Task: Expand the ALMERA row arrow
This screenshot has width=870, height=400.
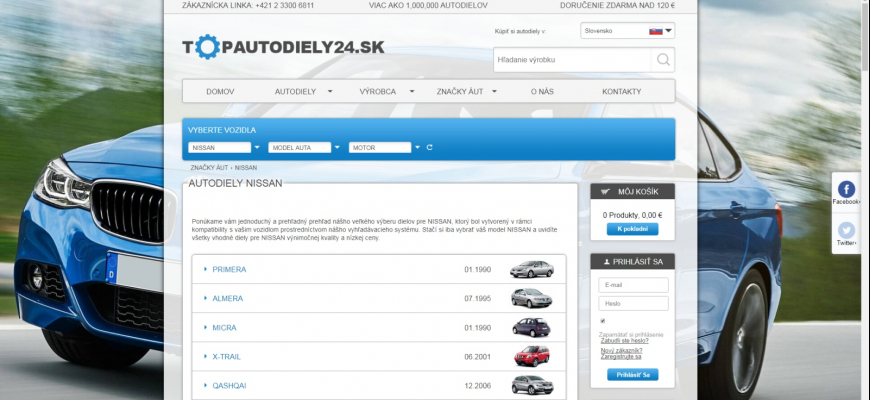Action: (x=205, y=298)
